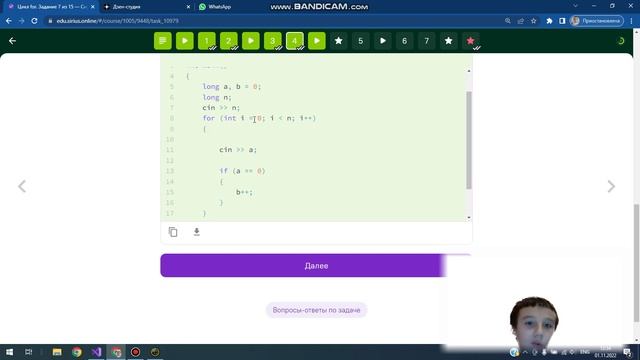640x360 pixels.
Task: Open the dark video step between steps 5 and 6
Action: coord(382,41)
